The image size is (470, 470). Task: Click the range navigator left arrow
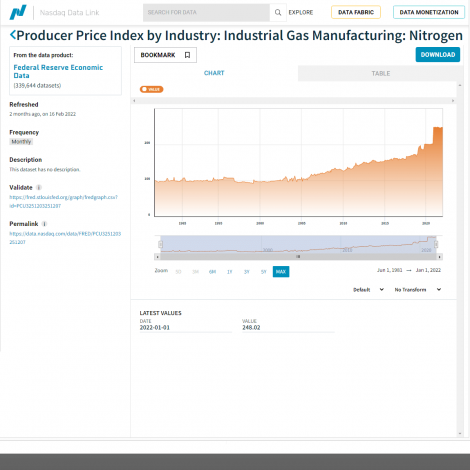click(x=157, y=257)
